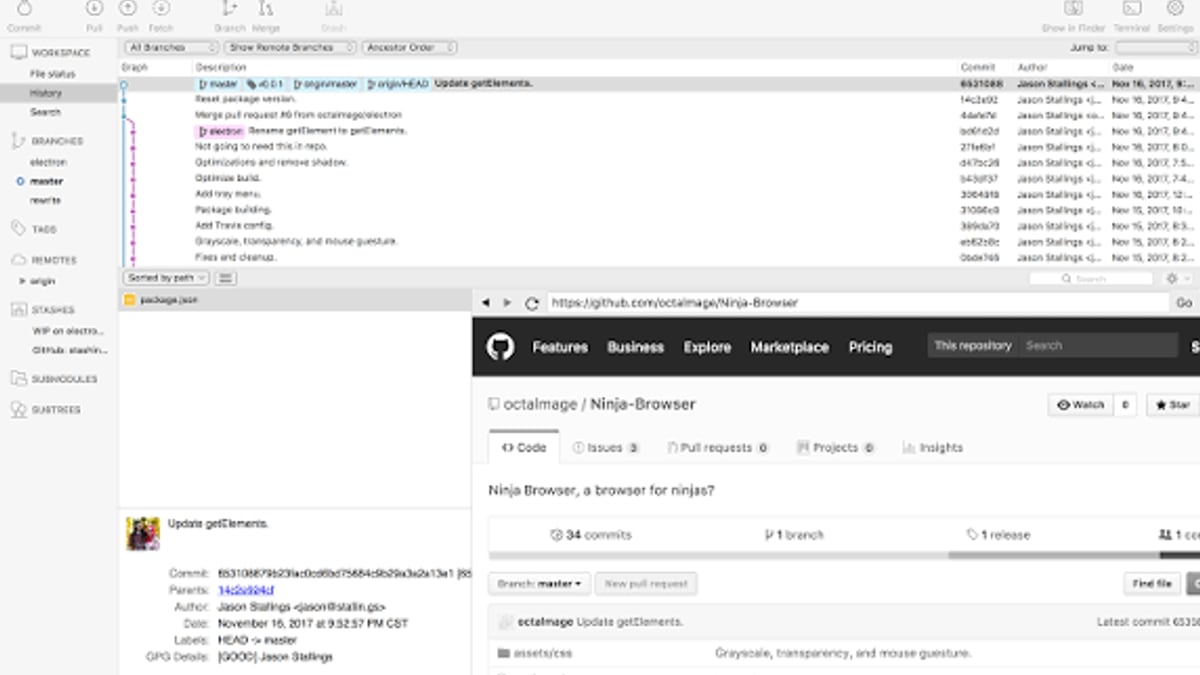Click the New pull request button
Screen dimensions: 1200x675
pos(646,584)
